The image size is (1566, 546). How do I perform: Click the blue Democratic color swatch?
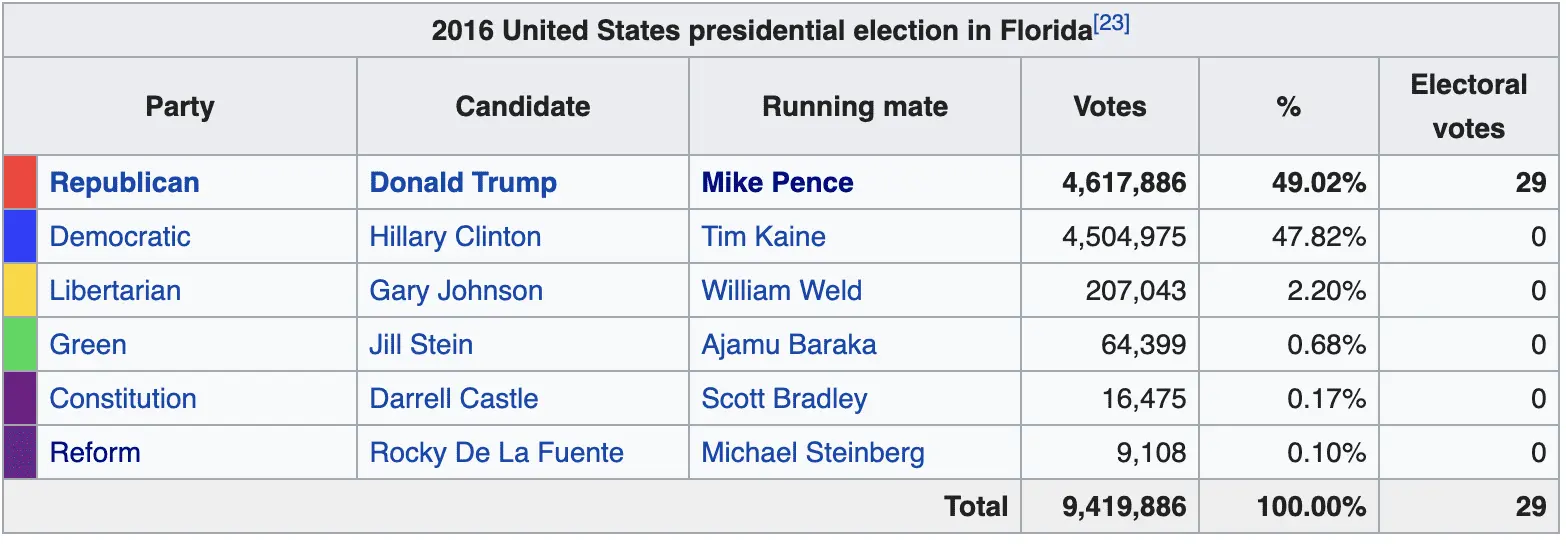point(20,237)
